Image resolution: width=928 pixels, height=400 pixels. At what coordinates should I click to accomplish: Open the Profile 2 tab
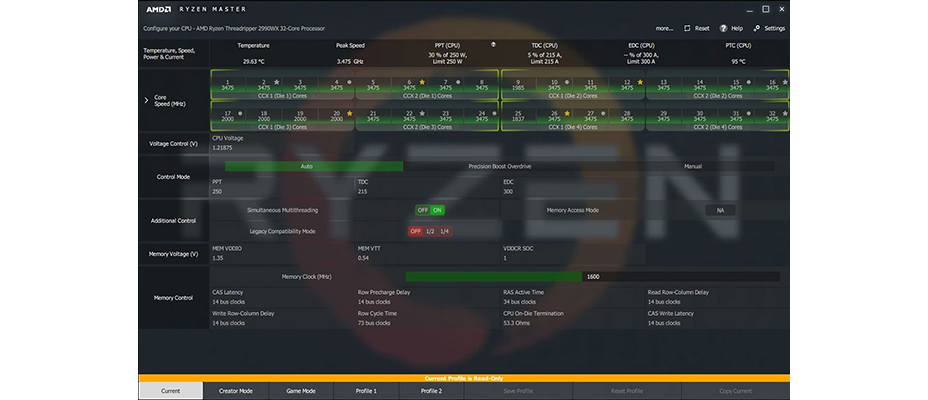(431, 391)
